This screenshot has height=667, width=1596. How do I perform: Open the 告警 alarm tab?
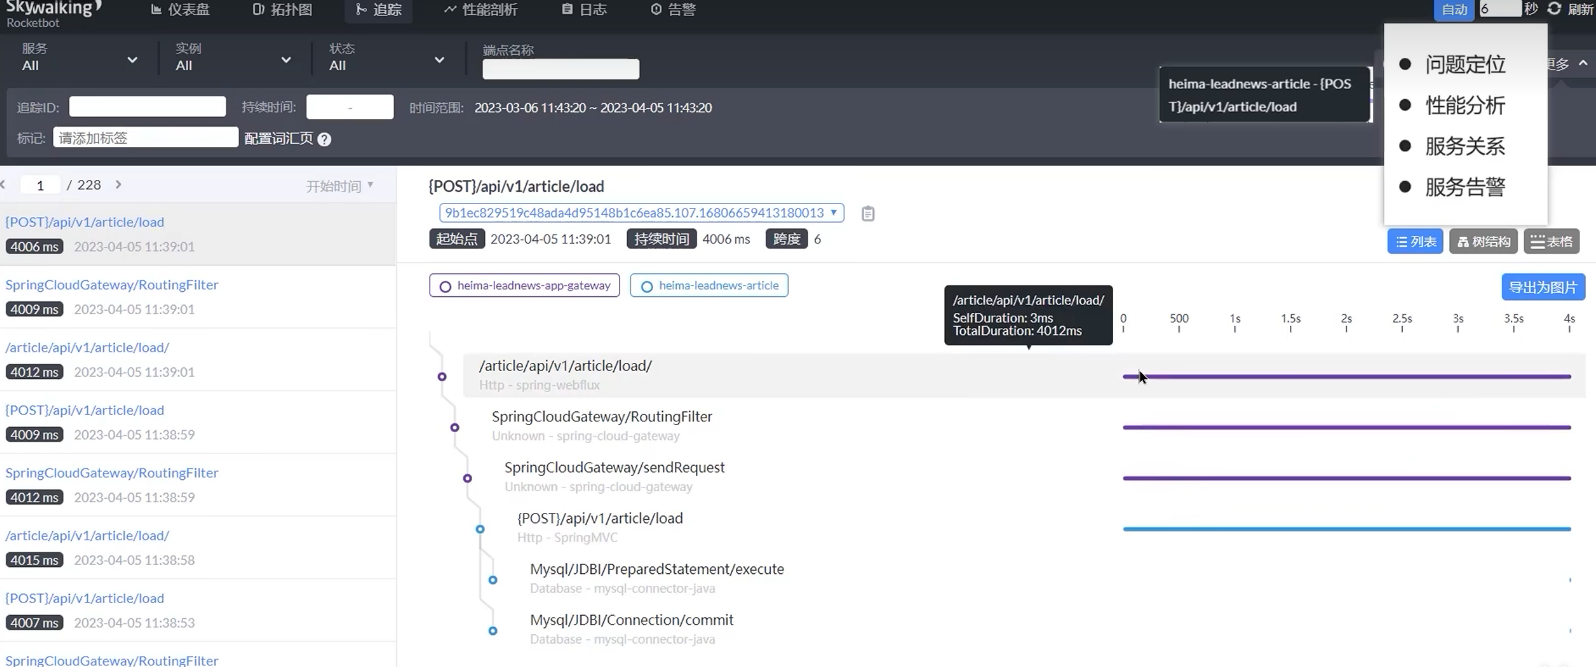[673, 10]
